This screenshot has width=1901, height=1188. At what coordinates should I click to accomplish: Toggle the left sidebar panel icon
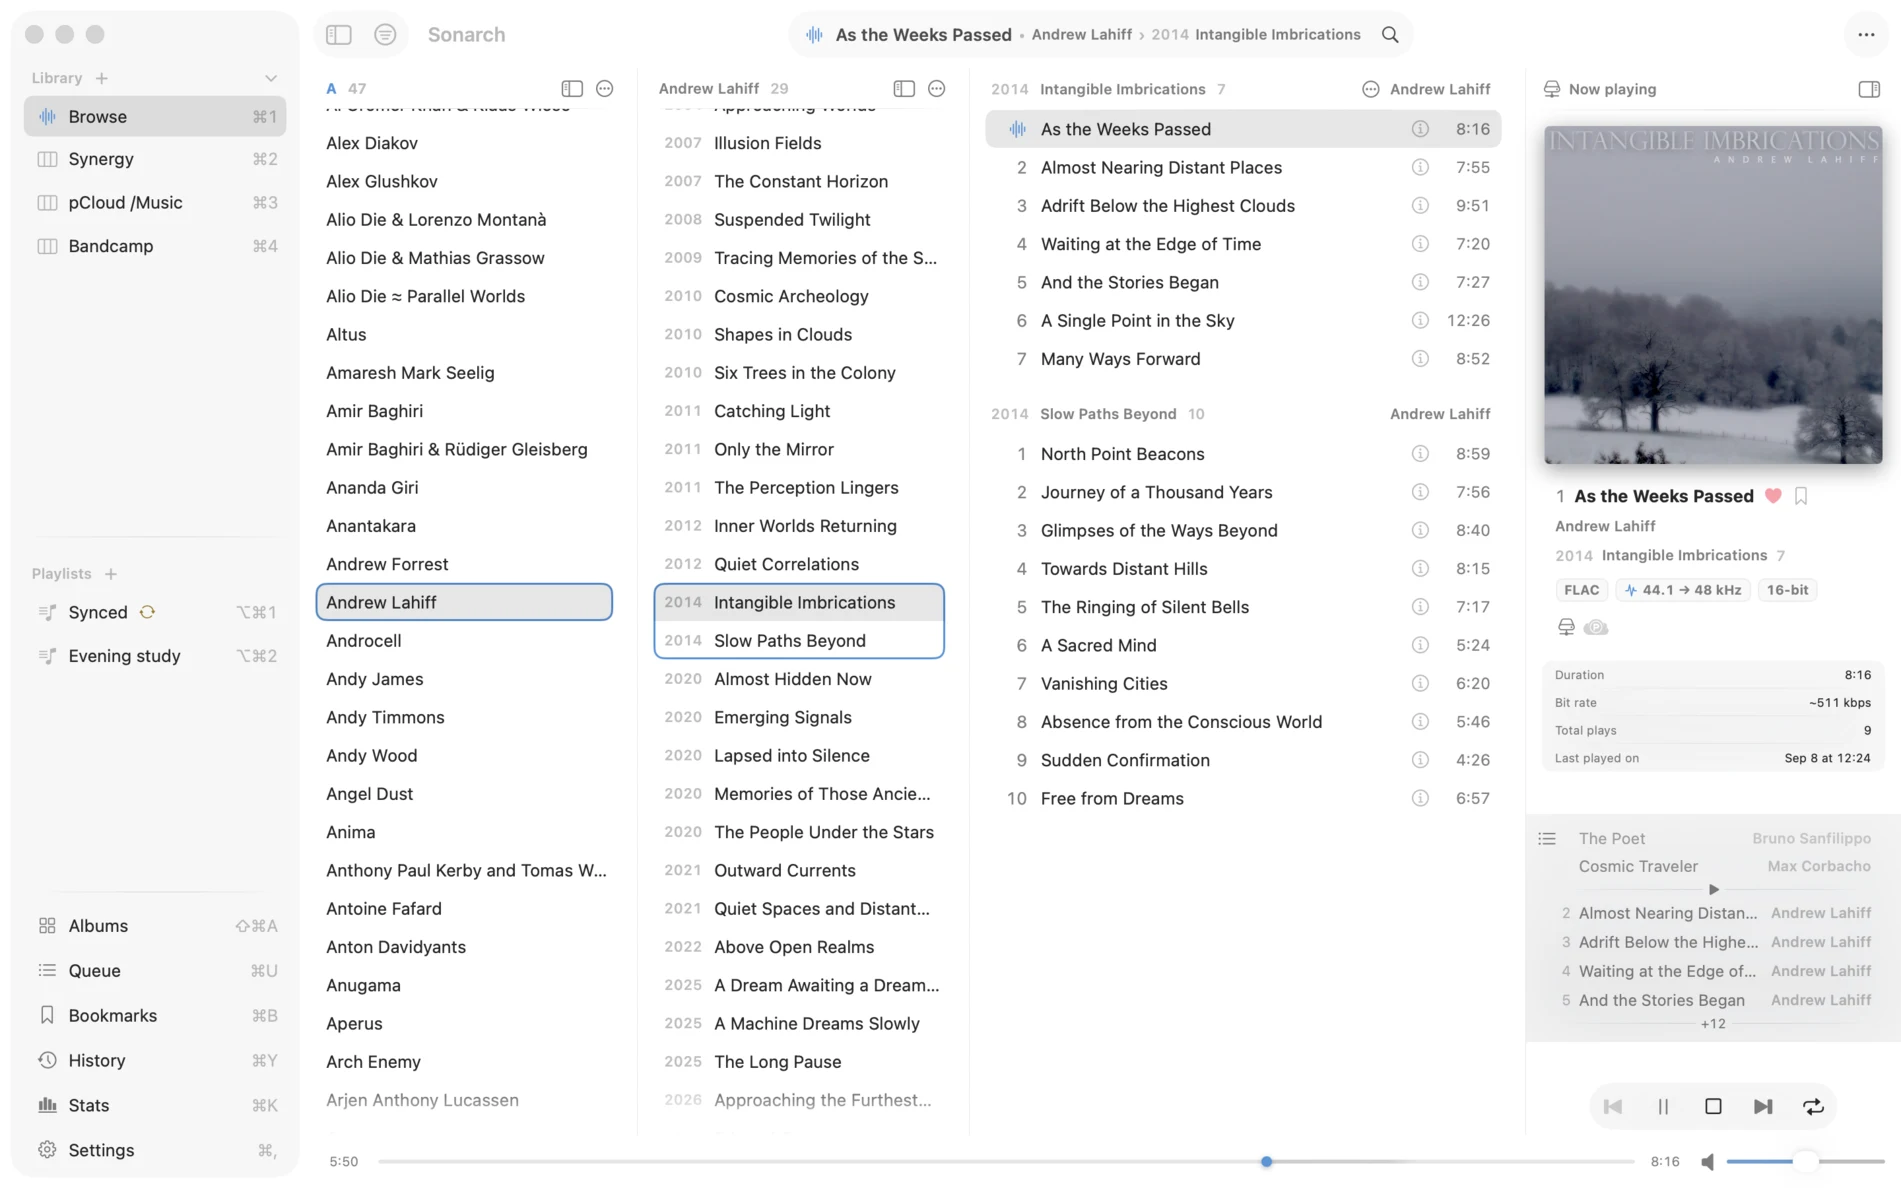(339, 34)
